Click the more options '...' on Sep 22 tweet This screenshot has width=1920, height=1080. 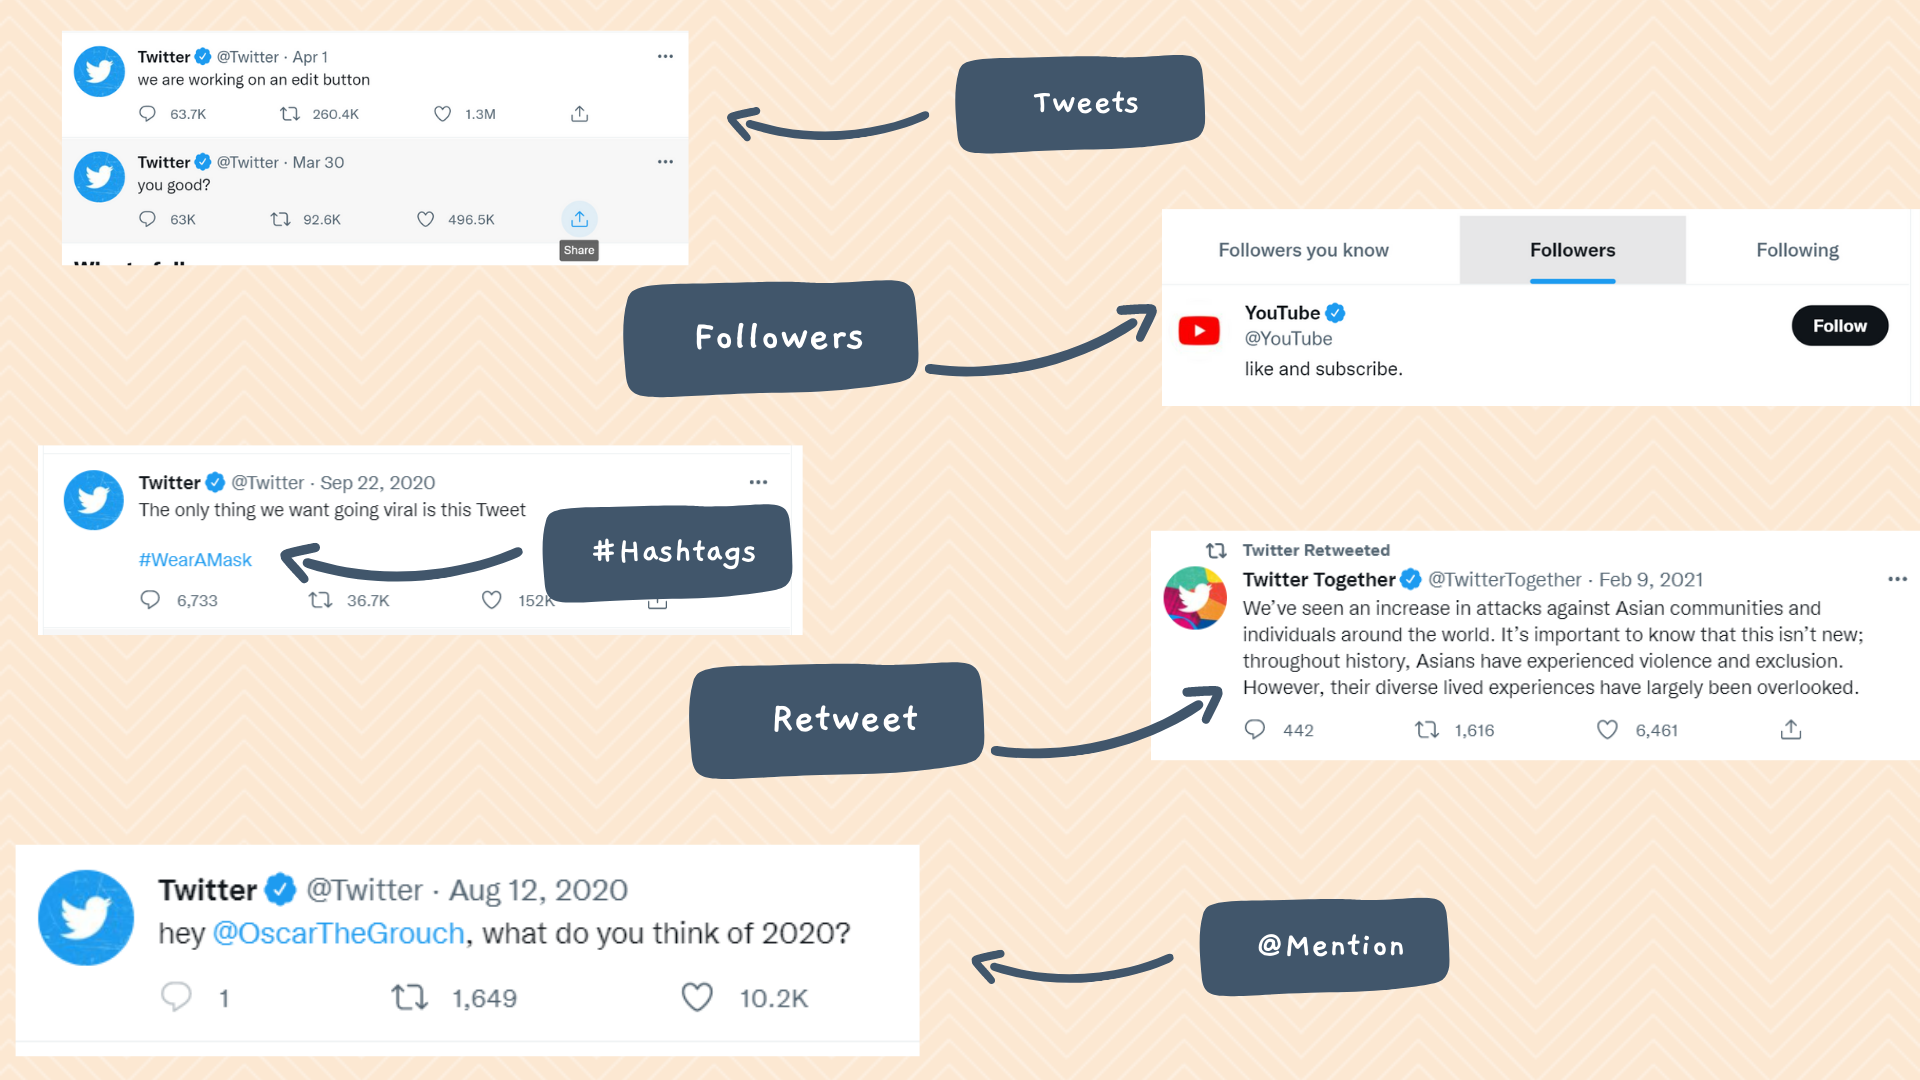758,483
